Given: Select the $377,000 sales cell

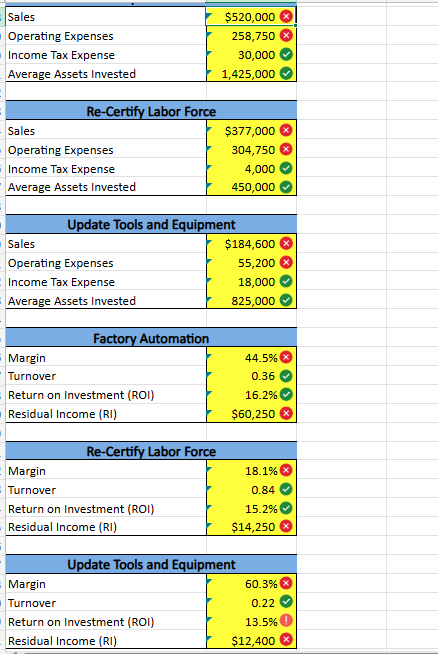Looking at the screenshot, I should [x=252, y=131].
